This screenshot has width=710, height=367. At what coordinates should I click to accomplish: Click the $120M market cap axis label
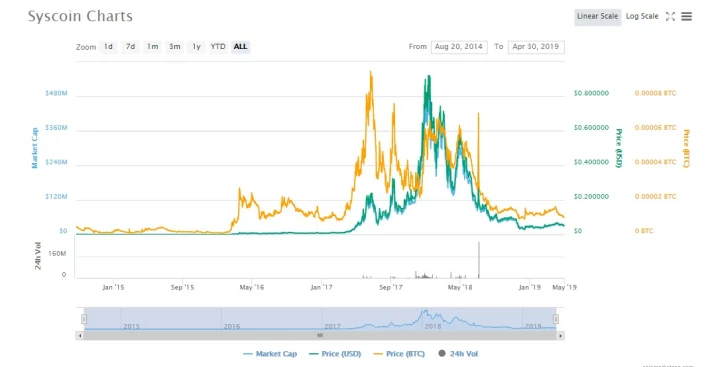(x=56, y=196)
